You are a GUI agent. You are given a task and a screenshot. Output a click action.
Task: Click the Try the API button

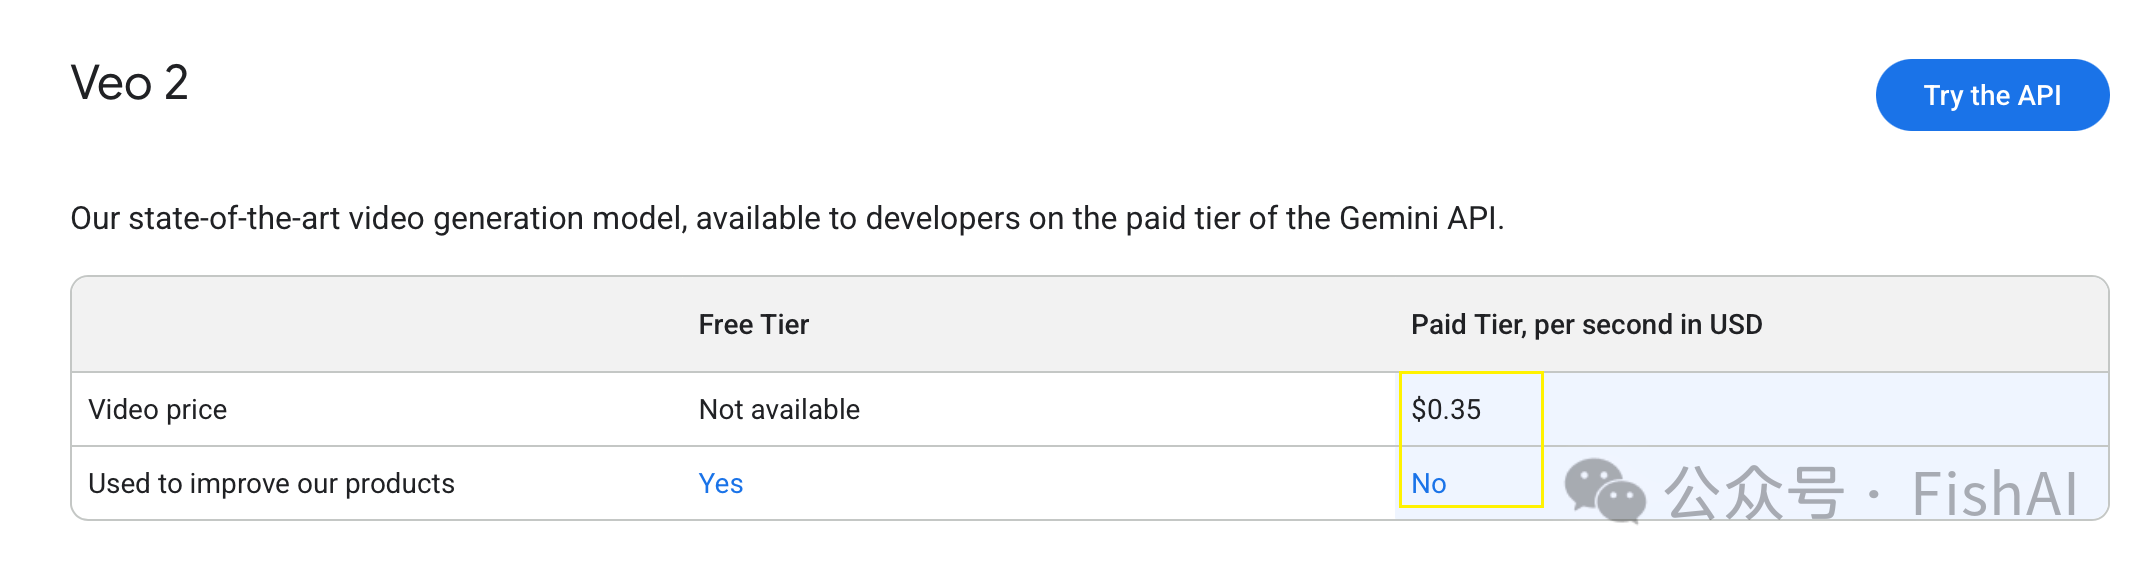1992,95
